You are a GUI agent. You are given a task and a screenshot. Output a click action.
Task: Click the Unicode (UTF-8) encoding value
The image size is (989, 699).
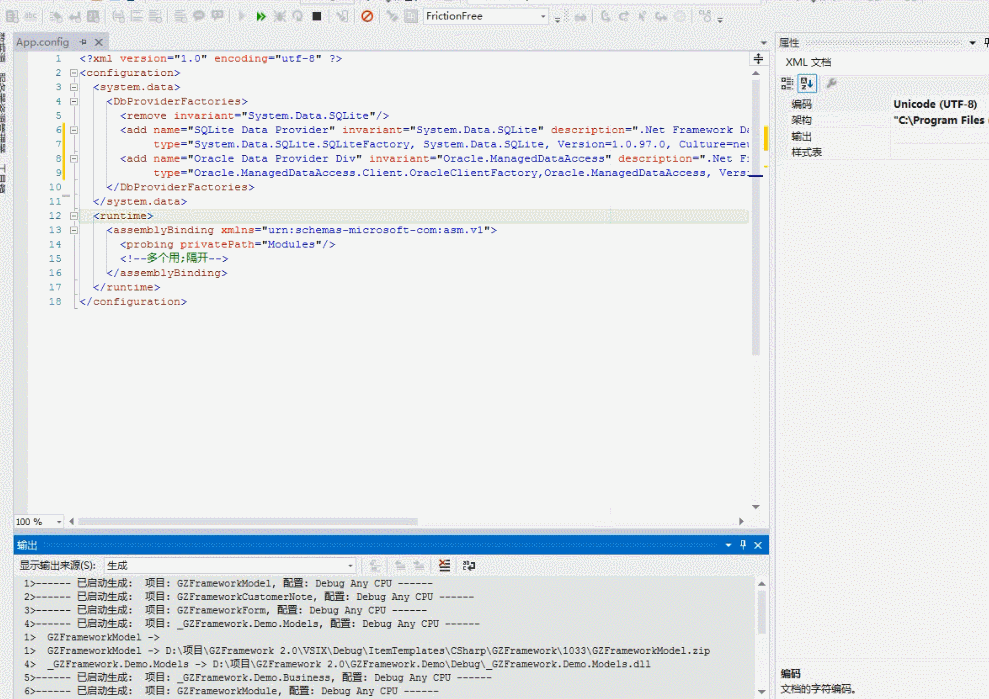(935, 104)
